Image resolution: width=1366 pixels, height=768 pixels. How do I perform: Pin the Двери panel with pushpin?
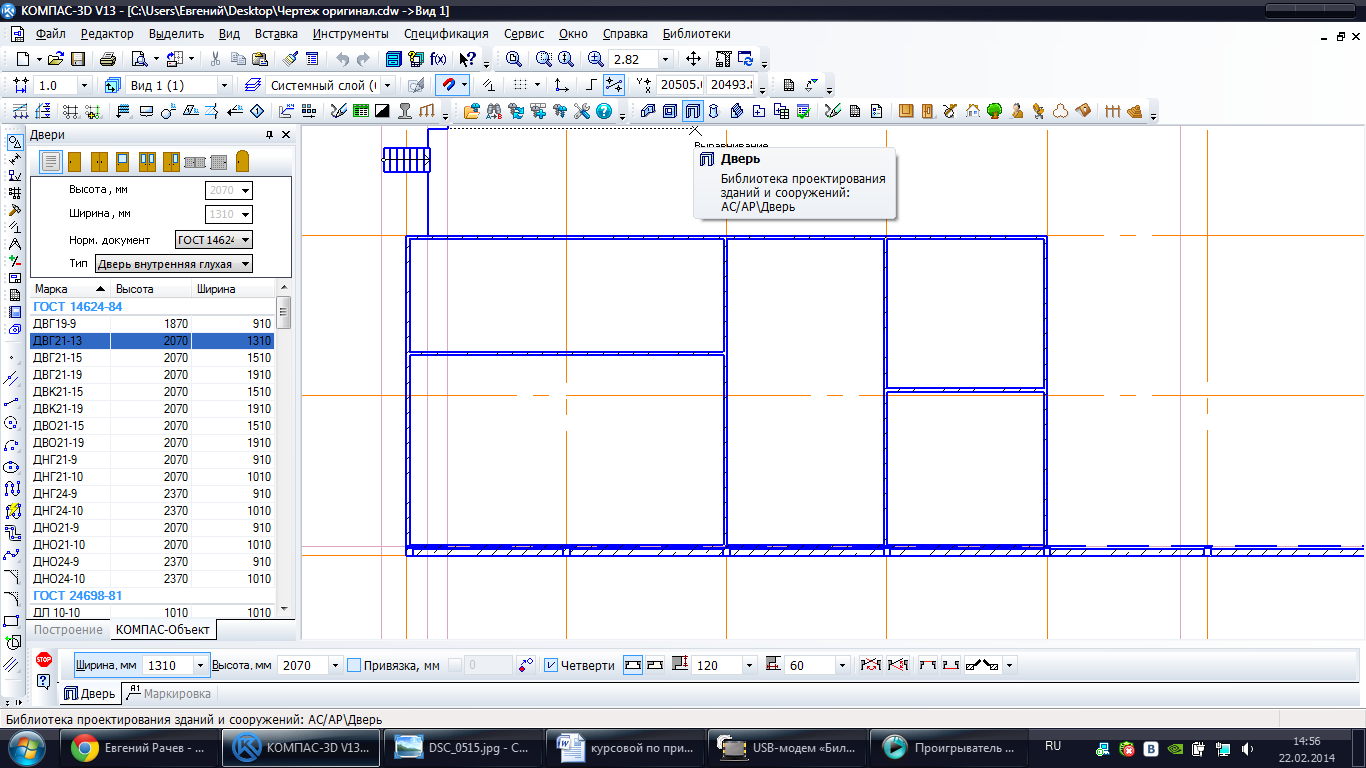269,134
